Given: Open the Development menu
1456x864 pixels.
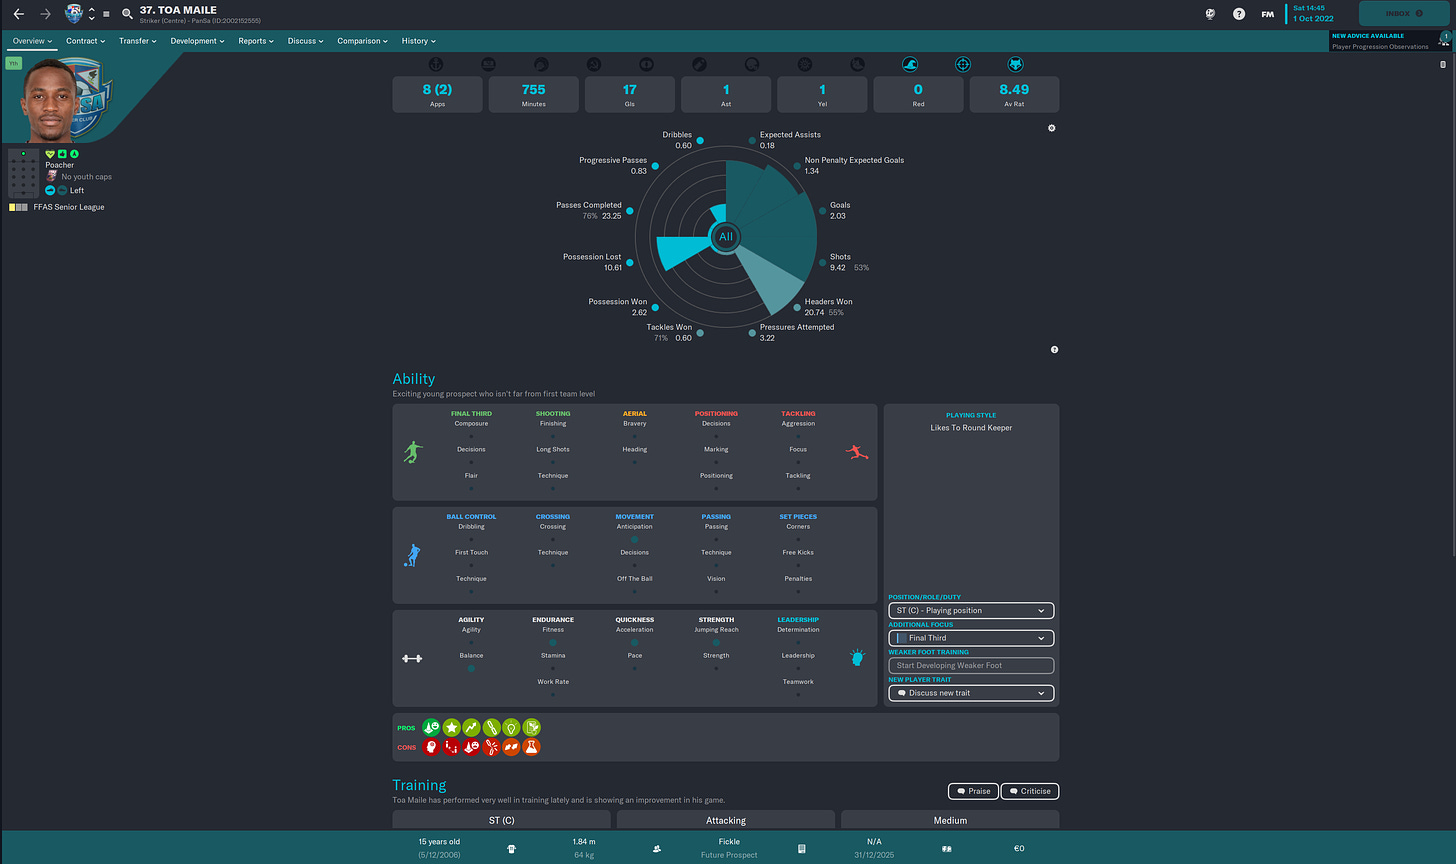Looking at the screenshot, I should click(x=198, y=41).
